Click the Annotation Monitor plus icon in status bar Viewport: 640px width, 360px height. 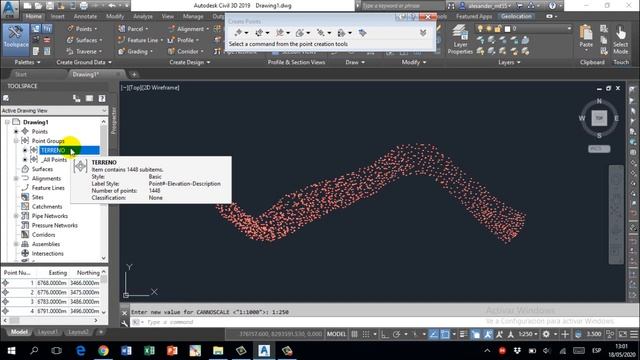(565, 334)
